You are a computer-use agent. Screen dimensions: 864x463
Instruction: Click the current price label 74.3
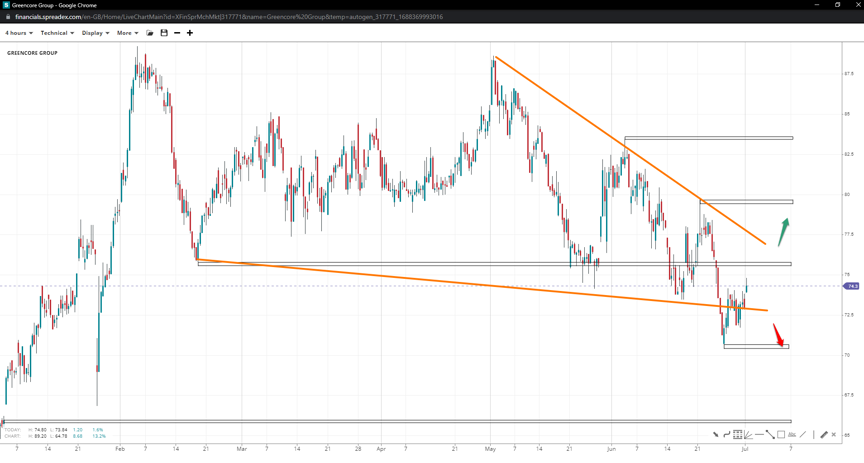852,286
